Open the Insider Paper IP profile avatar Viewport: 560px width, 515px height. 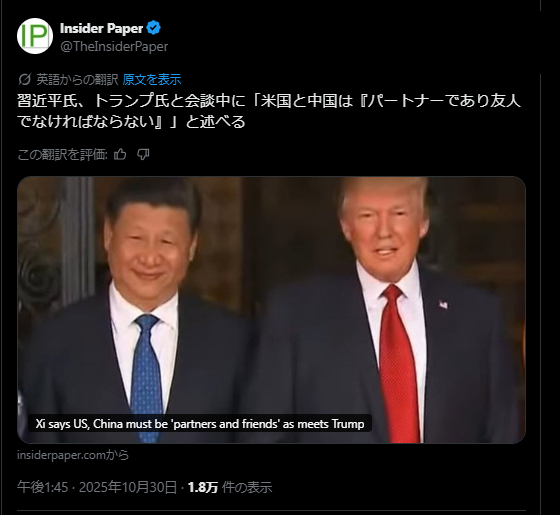point(35,36)
